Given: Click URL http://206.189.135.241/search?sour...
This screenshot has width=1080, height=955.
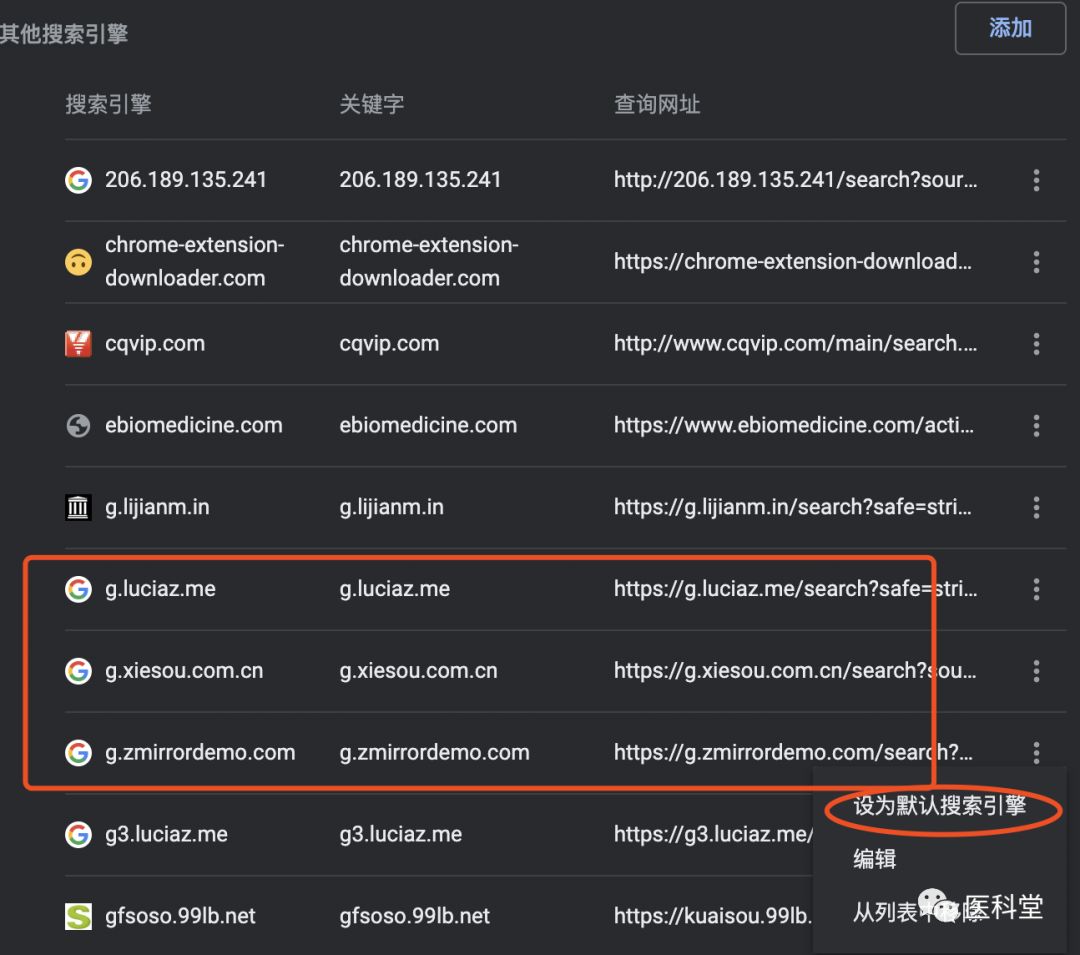Looking at the screenshot, I should click(796, 180).
